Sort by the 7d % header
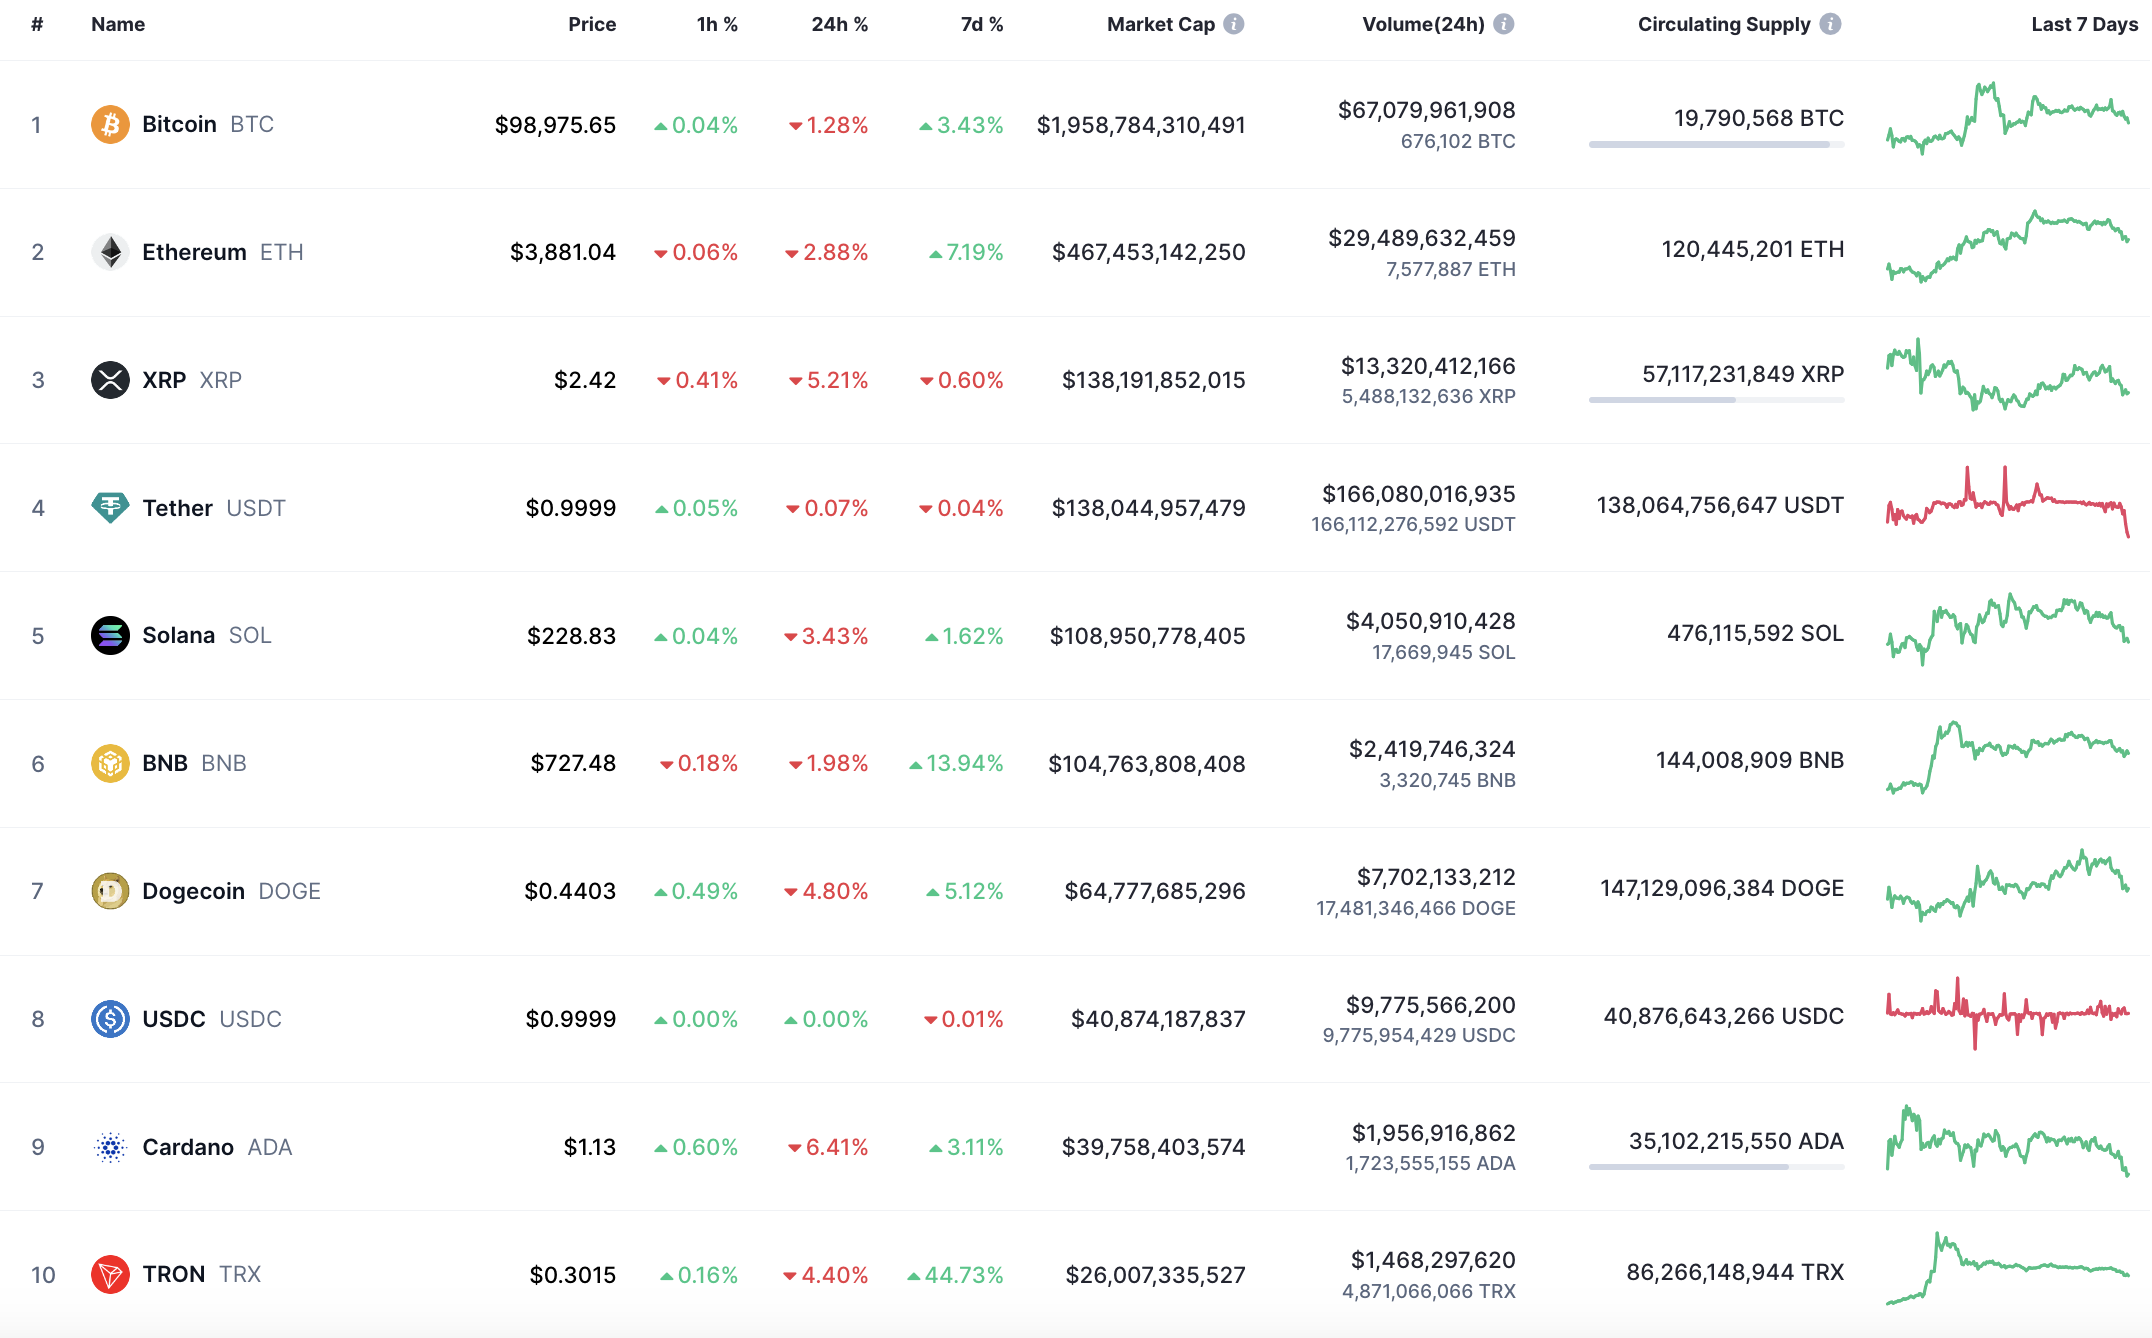The width and height of the screenshot is (2152, 1338). point(981,24)
